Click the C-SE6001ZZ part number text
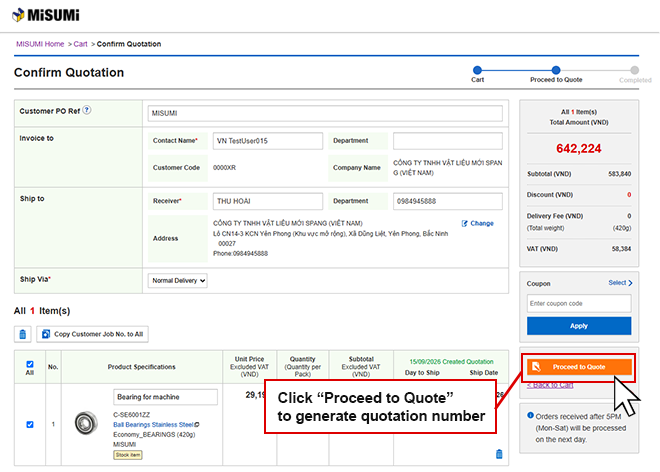The height and width of the screenshot is (472, 660). [131, 414]
